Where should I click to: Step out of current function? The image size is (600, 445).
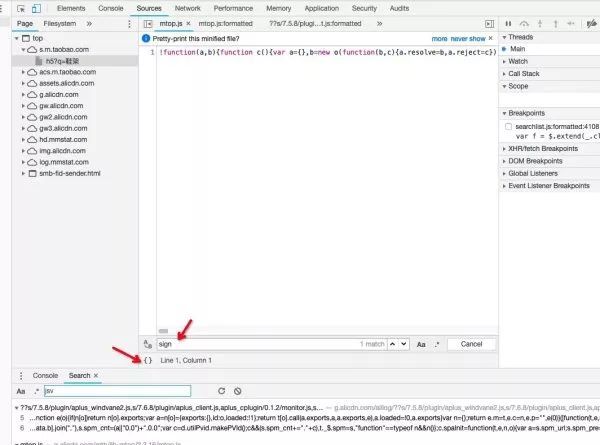tap(556, 24)
